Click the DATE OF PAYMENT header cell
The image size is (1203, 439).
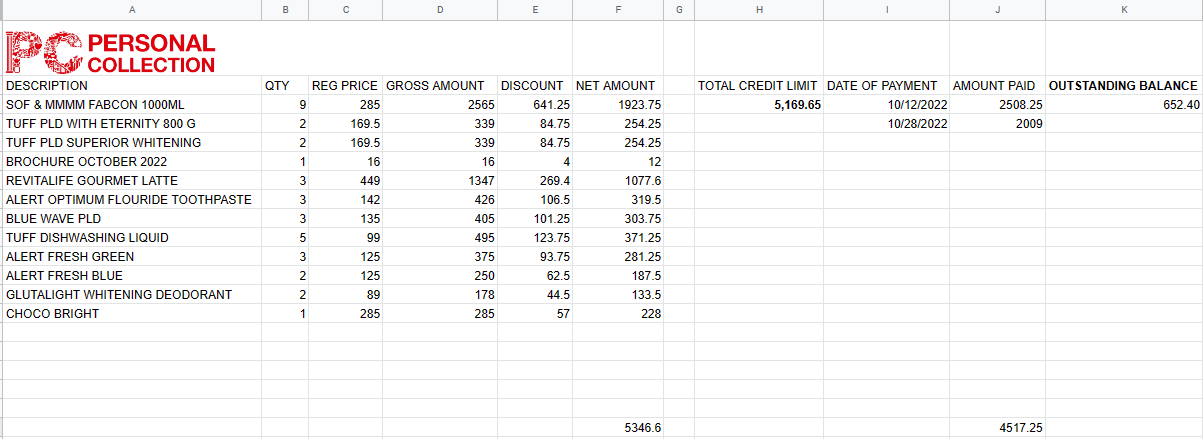click(886, 86)
